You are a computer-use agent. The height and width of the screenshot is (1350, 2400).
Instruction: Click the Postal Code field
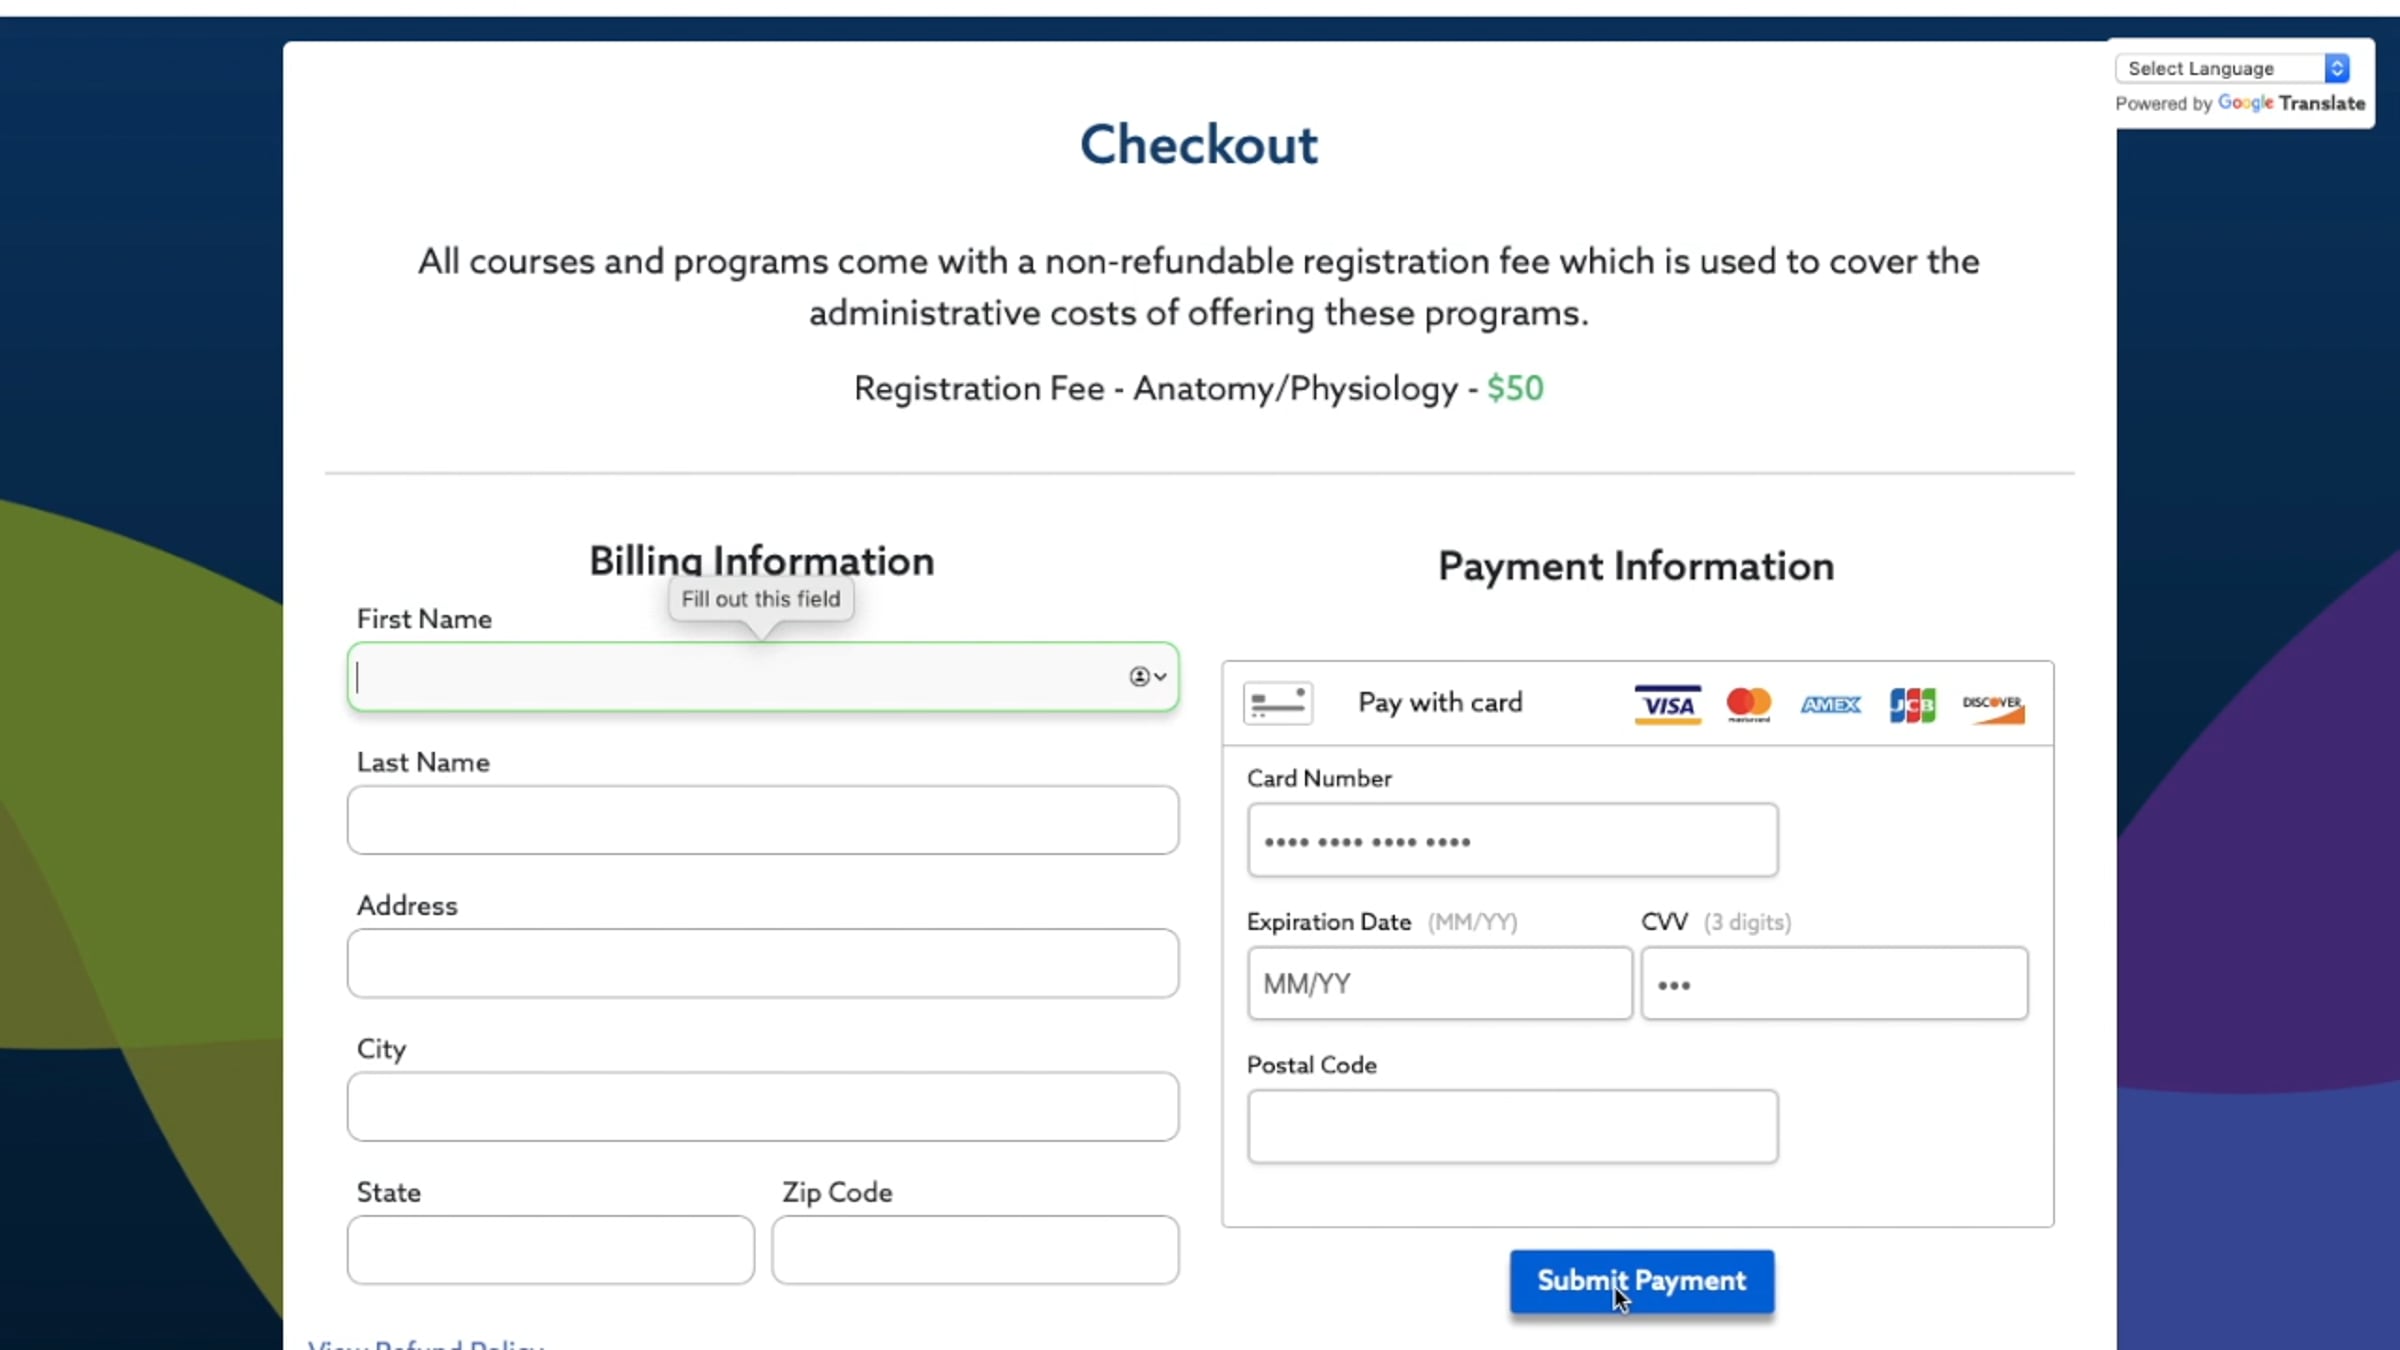[1512, 1127]
